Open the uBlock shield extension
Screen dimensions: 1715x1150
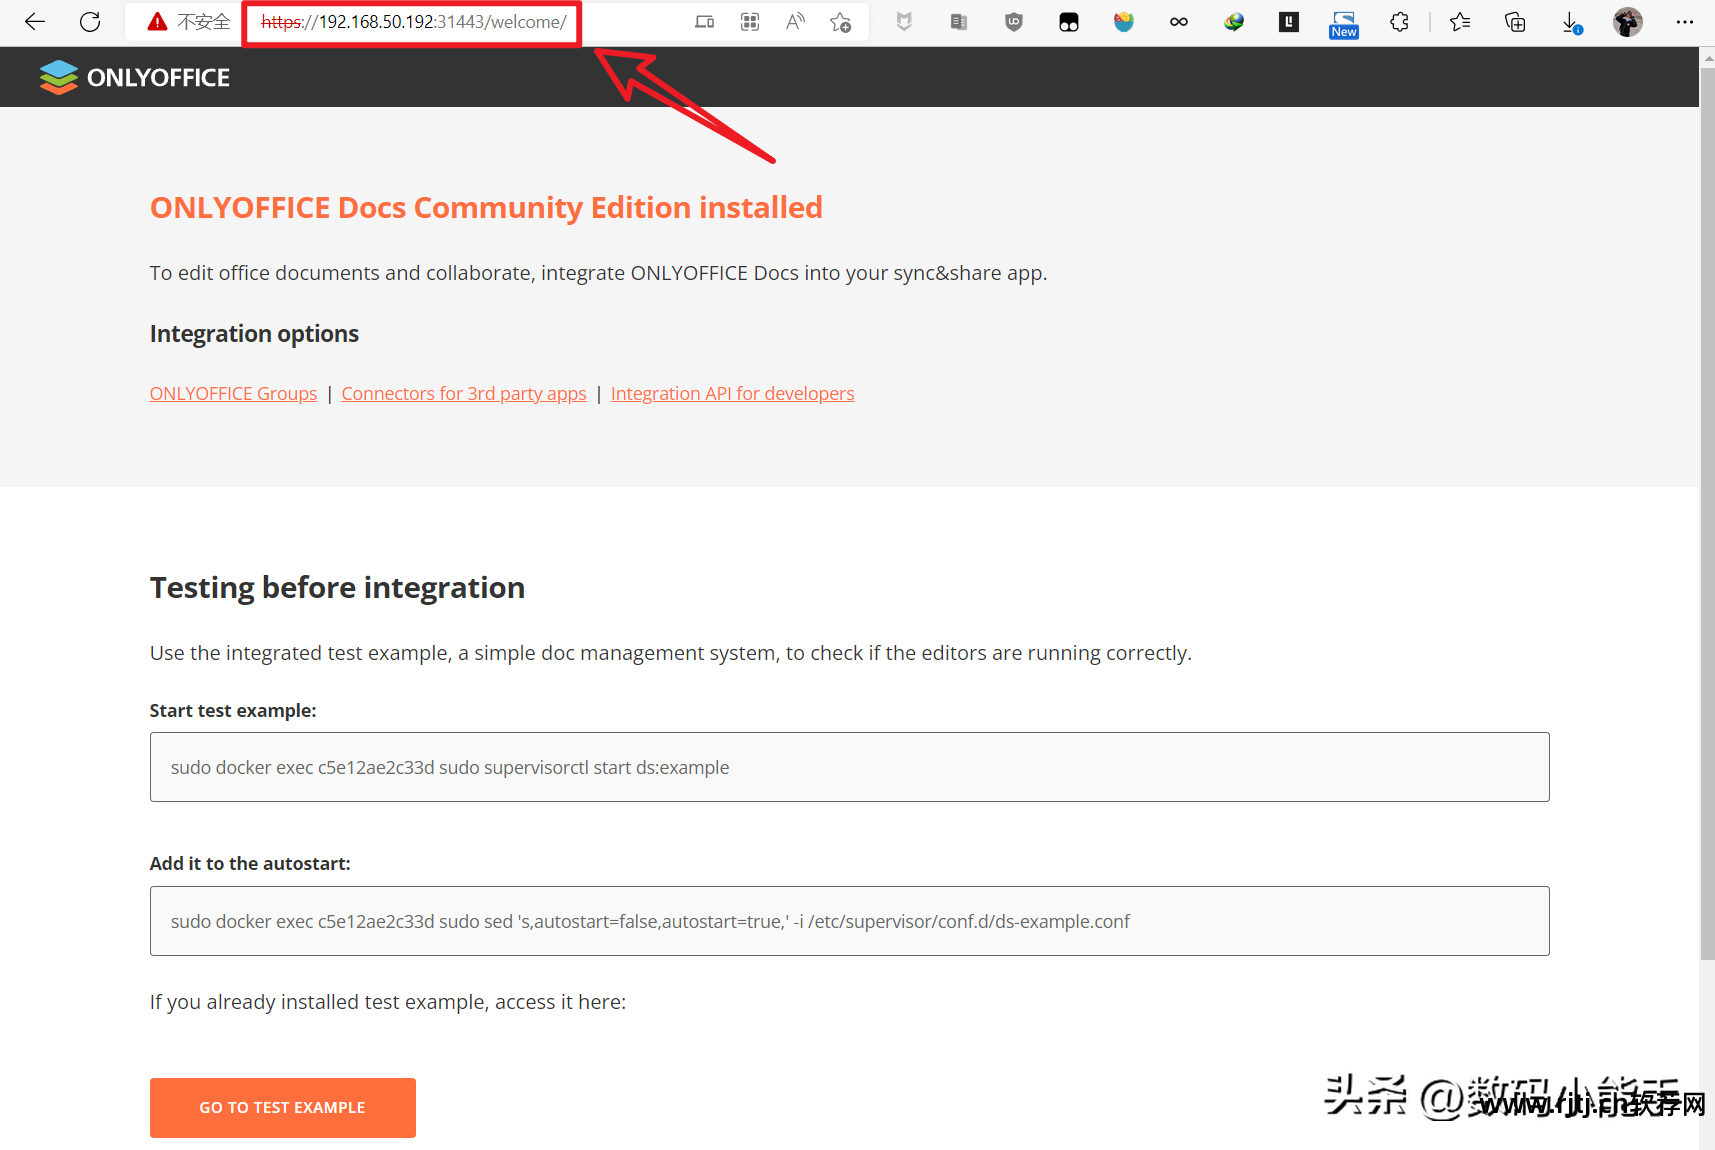pyautogui.click(x=1014, y=22)
